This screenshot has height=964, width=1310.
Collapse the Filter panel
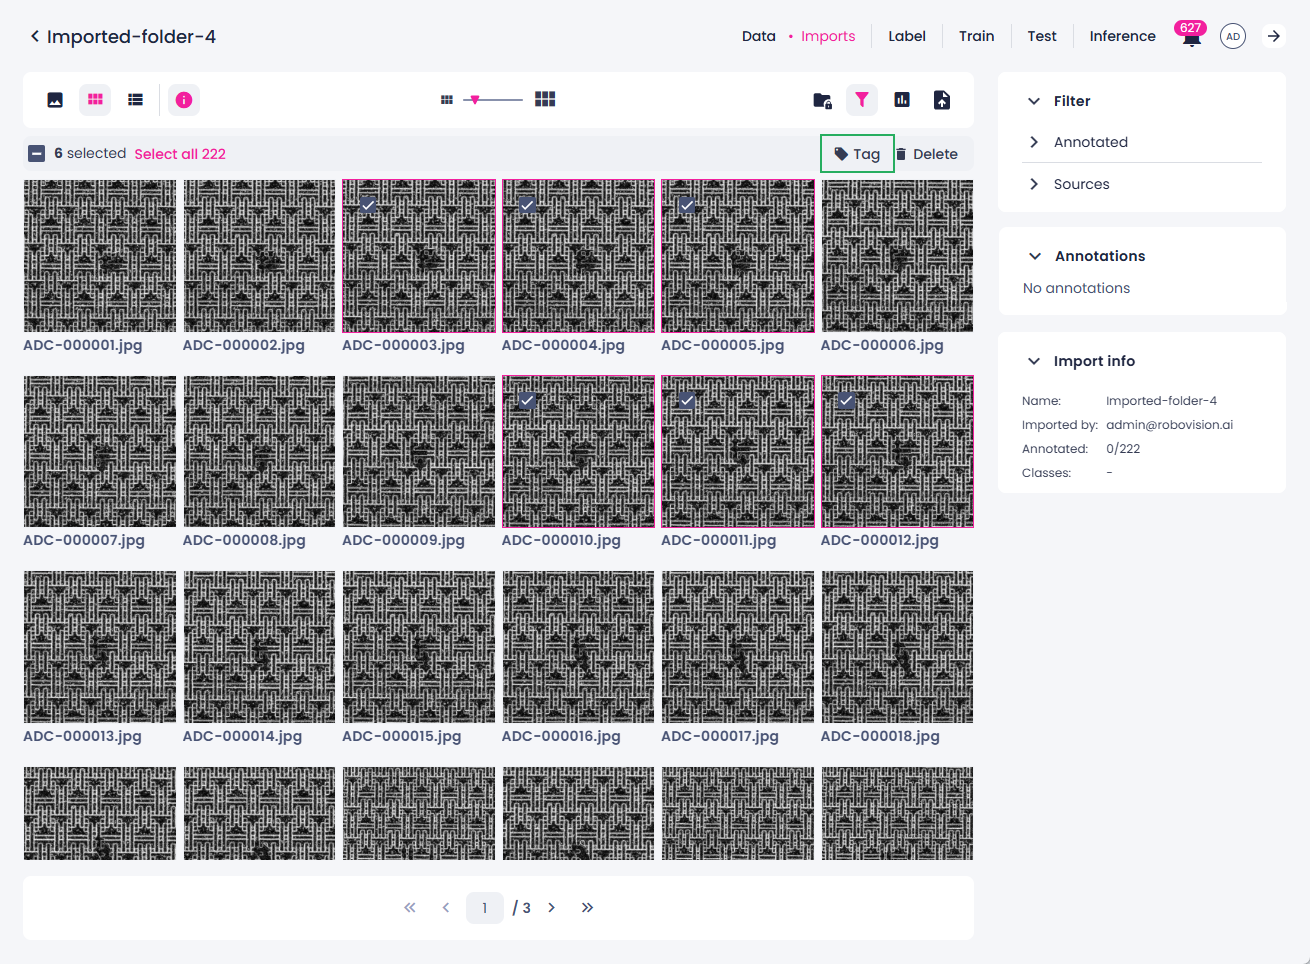point(1034,101)
